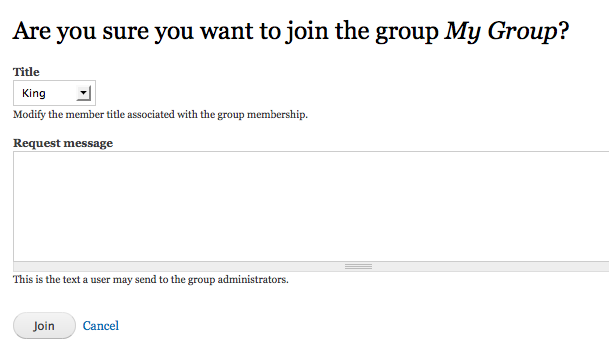Click the Title field label
The height and width of the screenshot is (360, 609).
point(26,72)
